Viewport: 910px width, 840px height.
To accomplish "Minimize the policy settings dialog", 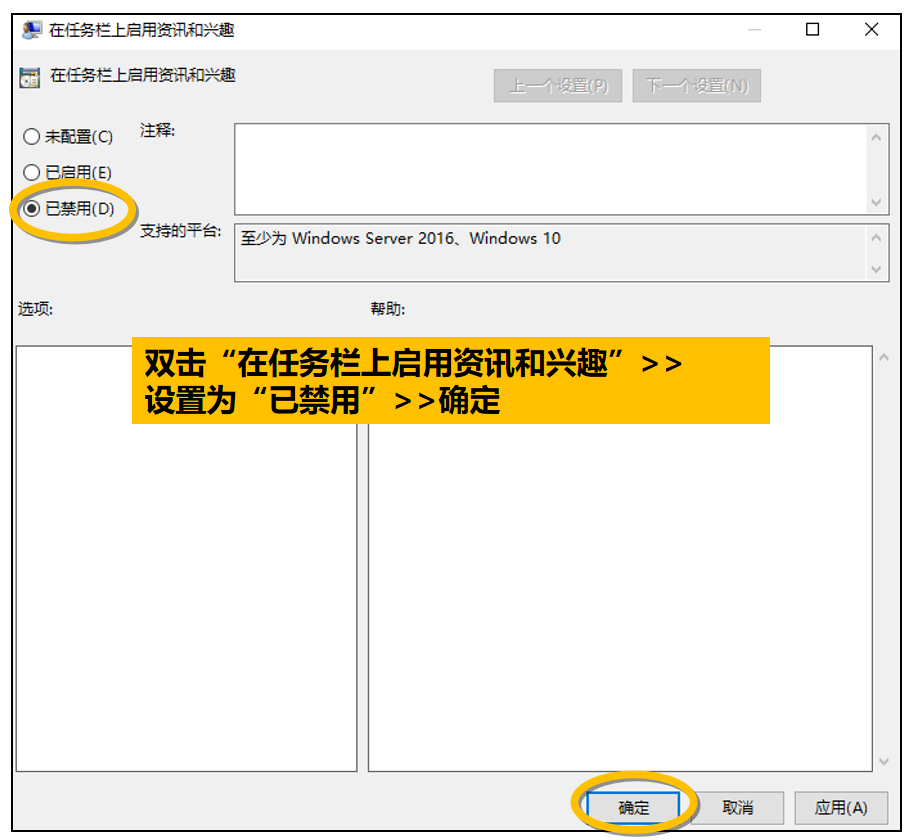I will (x=755, y=30).
